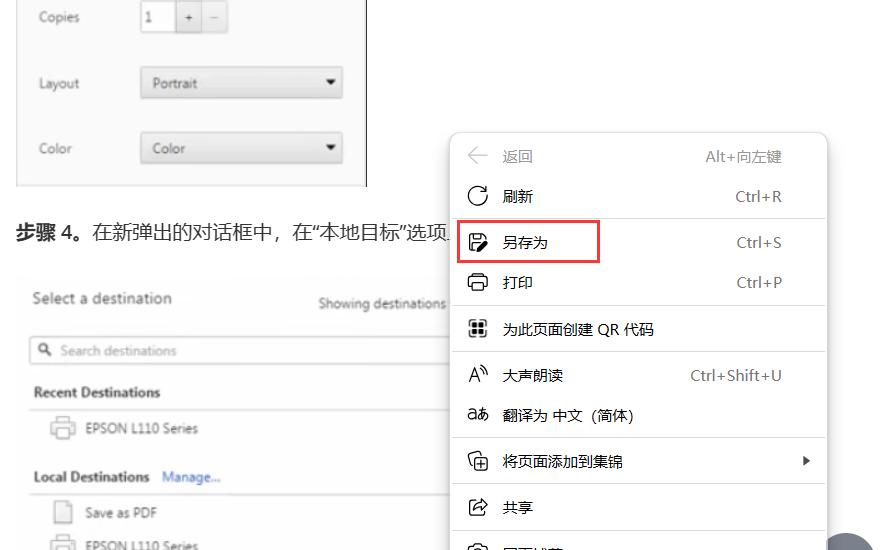Click the Select a destination title

[102, 298]
